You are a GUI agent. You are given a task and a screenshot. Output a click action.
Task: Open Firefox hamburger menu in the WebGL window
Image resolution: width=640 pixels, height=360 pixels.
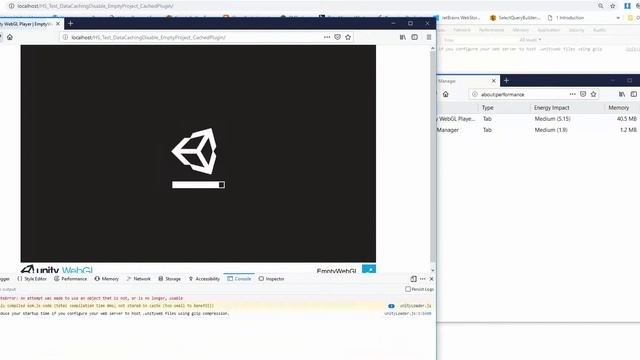(x=429, y=37)
